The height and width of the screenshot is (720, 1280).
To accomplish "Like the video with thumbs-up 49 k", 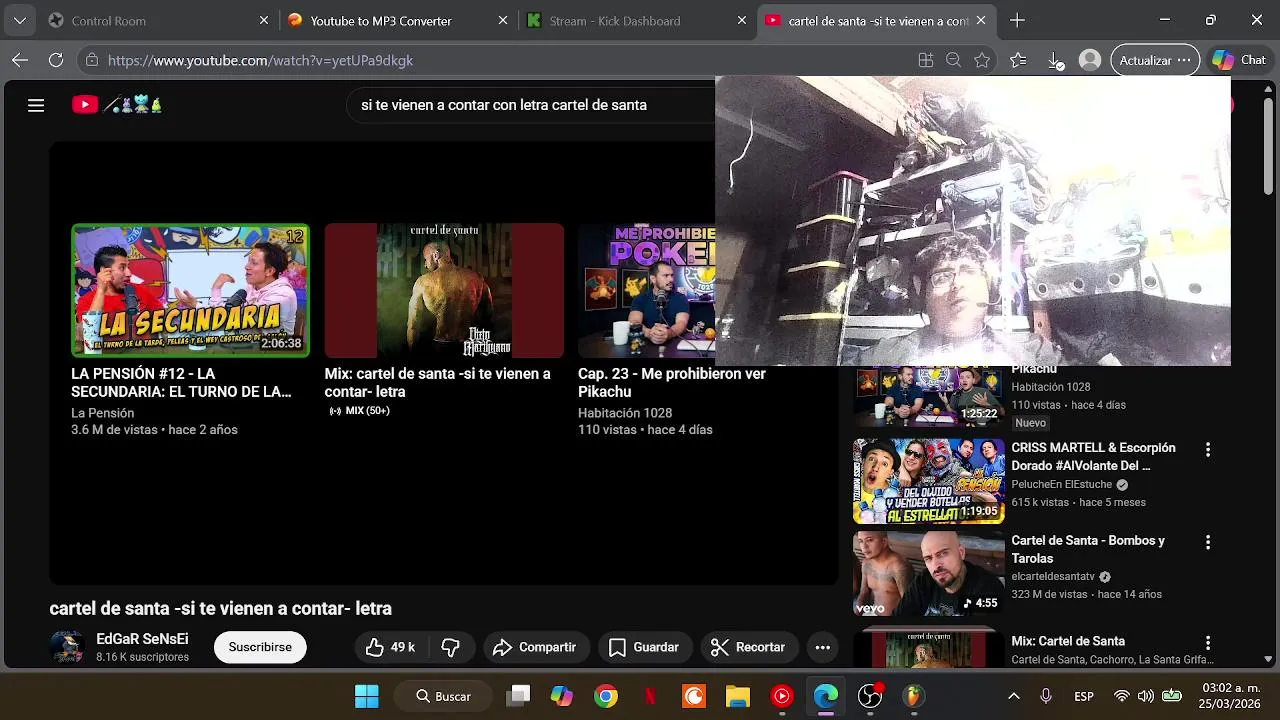I will [x=390, y=647].
